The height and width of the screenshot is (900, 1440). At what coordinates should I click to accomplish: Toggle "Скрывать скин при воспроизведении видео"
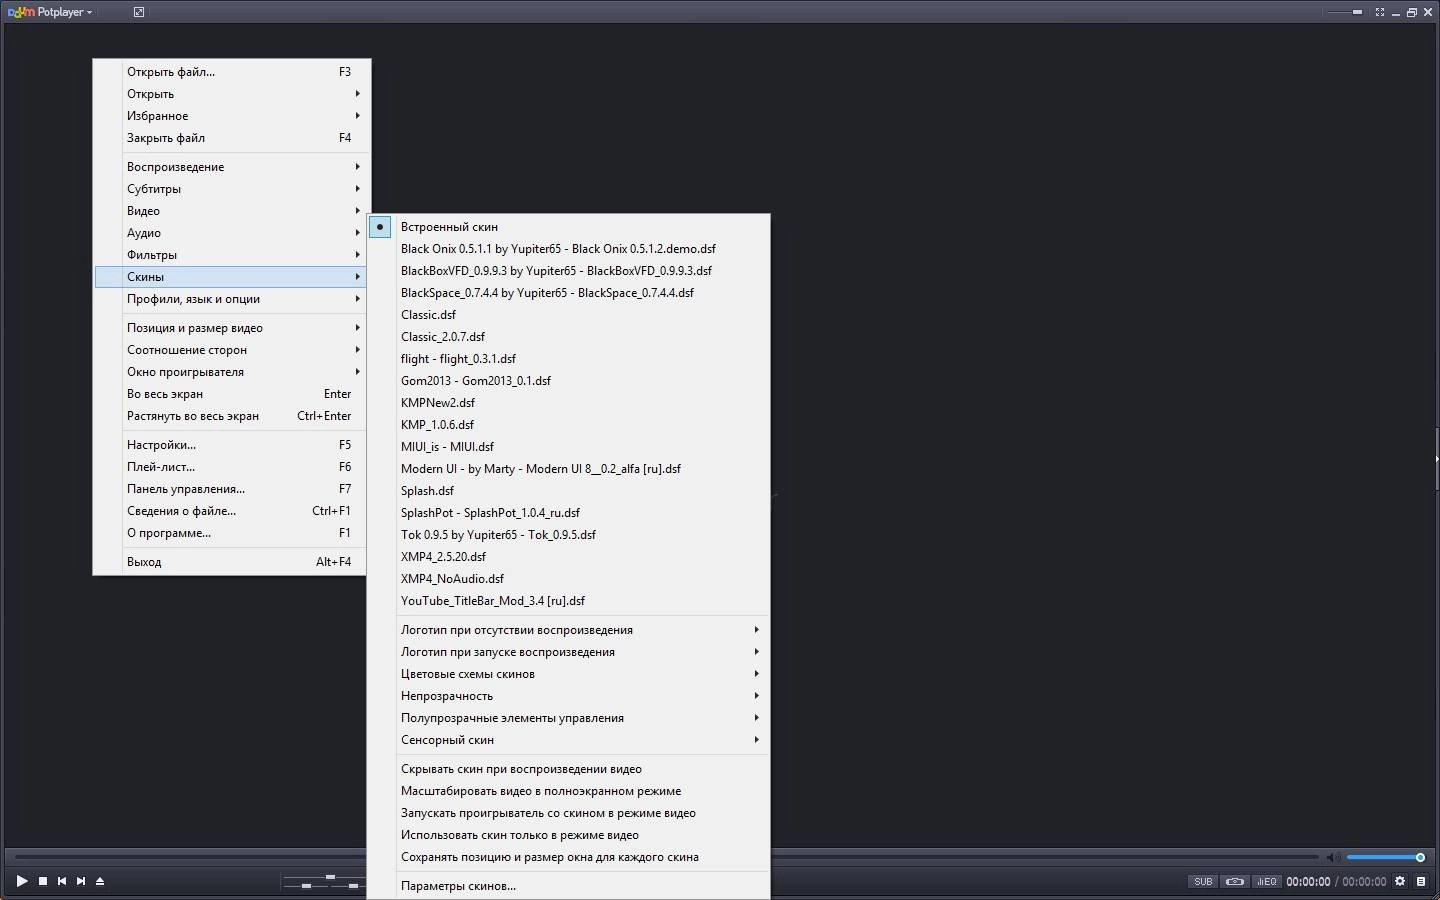click(x=569, y=769)
